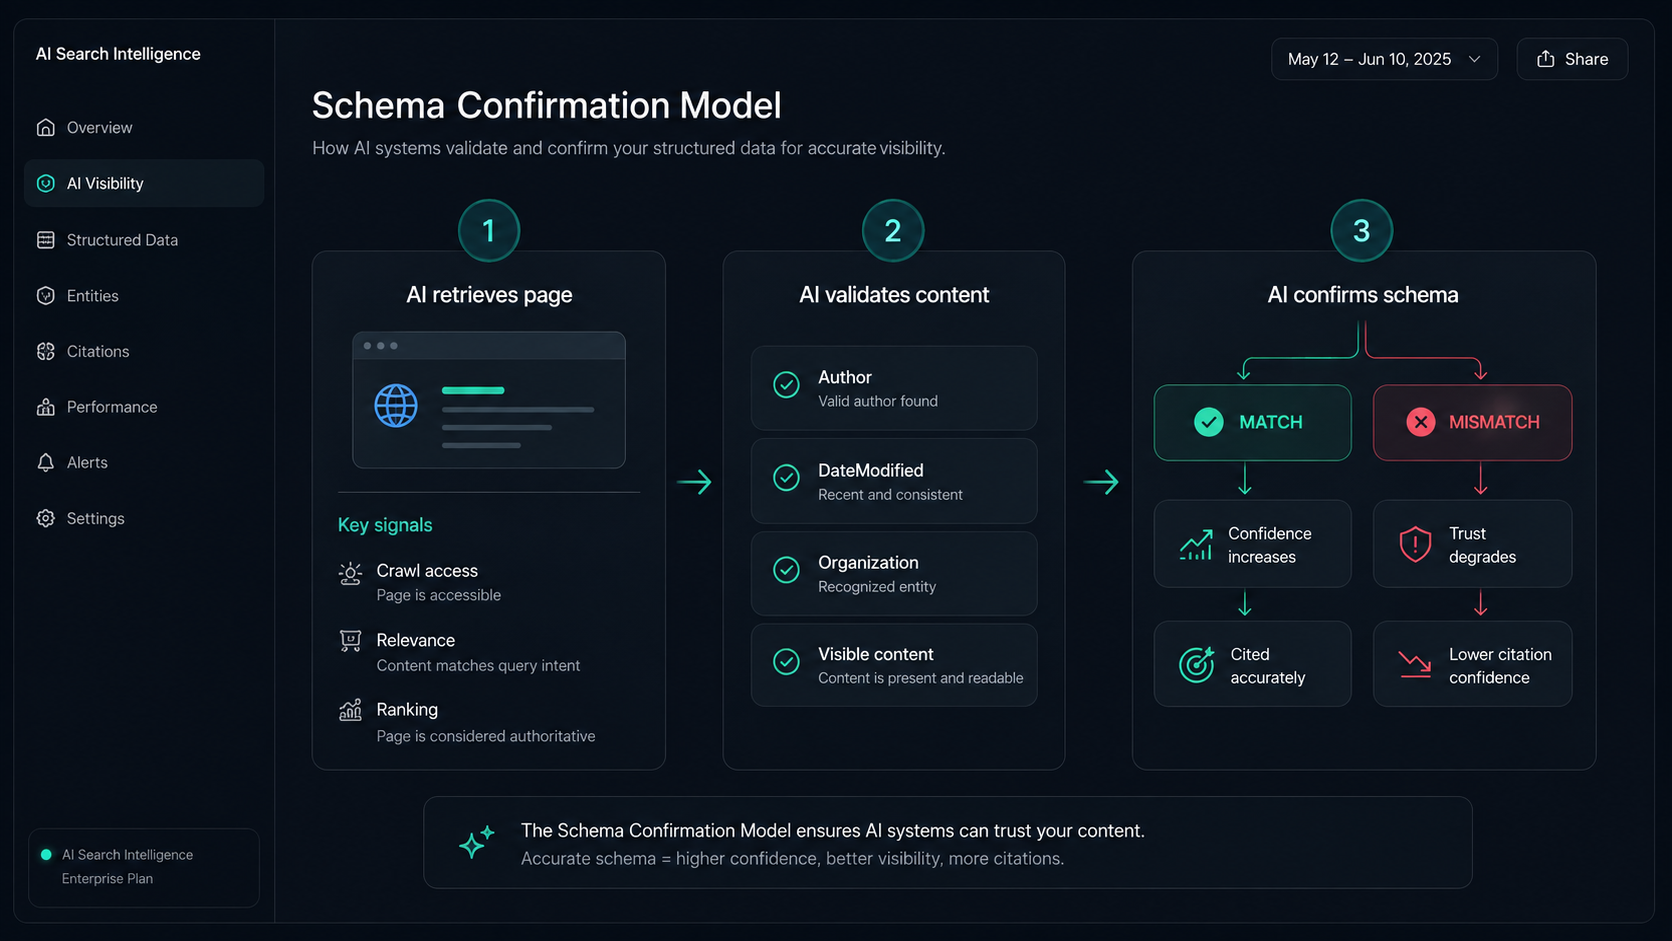Click the Ranking chart icon
The height and width of the screenshot is (941, 1672).
pyautogui.click(x=350, y=710)
